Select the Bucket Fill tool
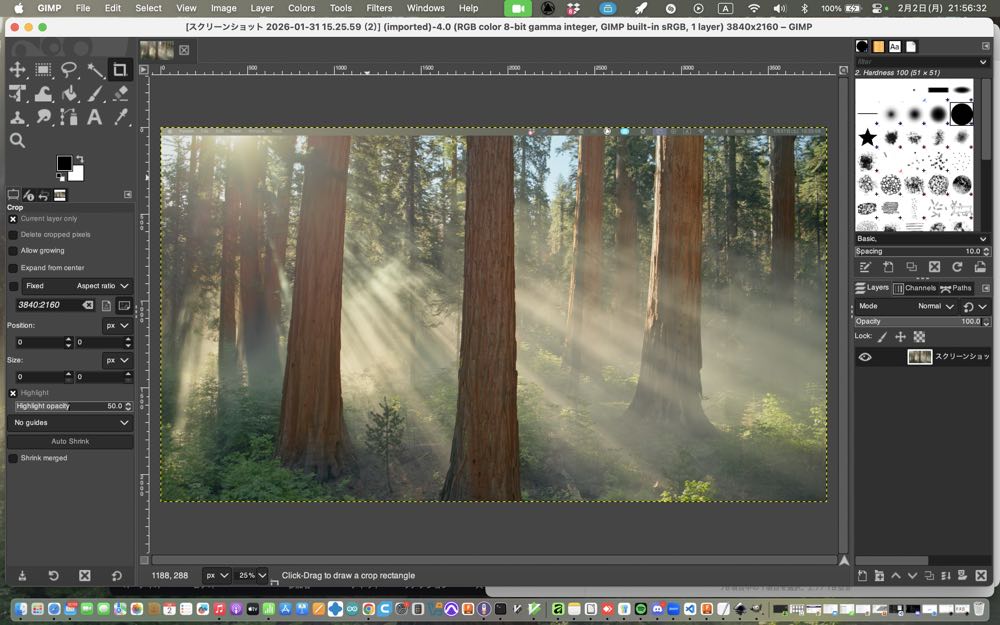The width and height of the screenshot is (1000, 625). 69,94
